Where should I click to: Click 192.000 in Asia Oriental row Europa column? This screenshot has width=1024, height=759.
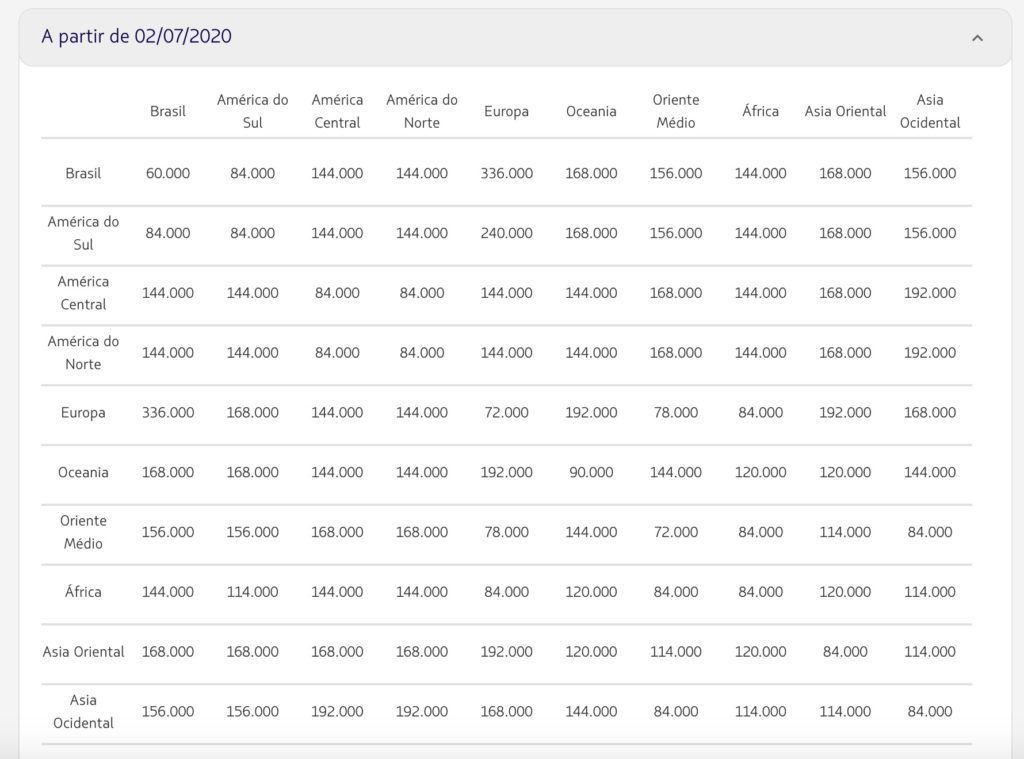tap(506, 651)
